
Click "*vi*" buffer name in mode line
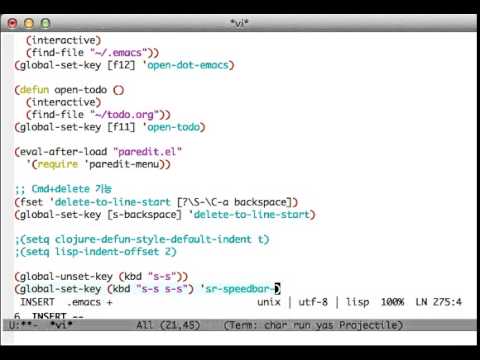pyautogui.click(x=61, y=325)
